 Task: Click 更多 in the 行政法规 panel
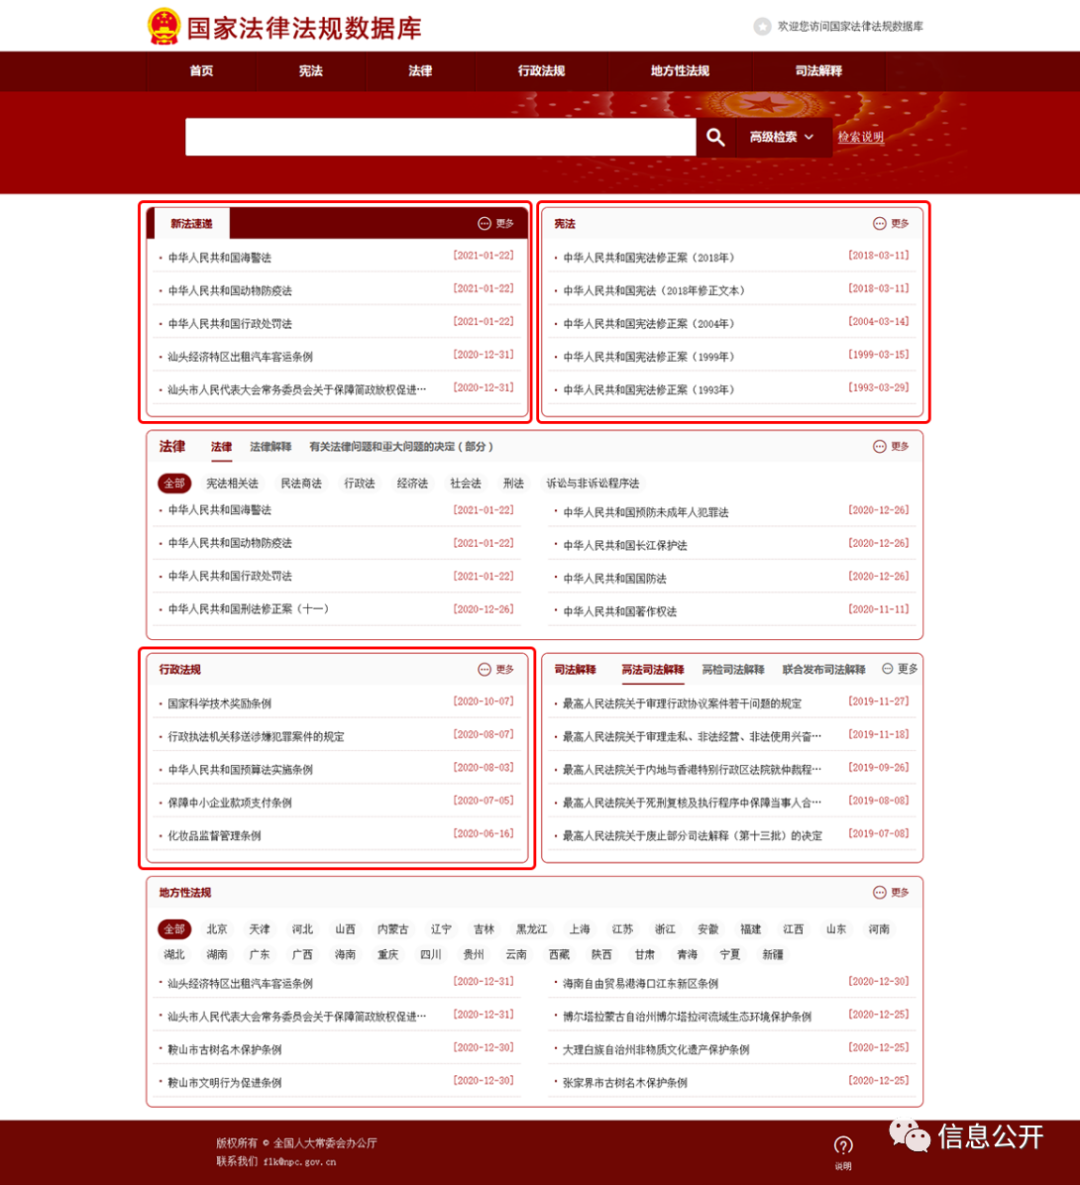[496, 670]
